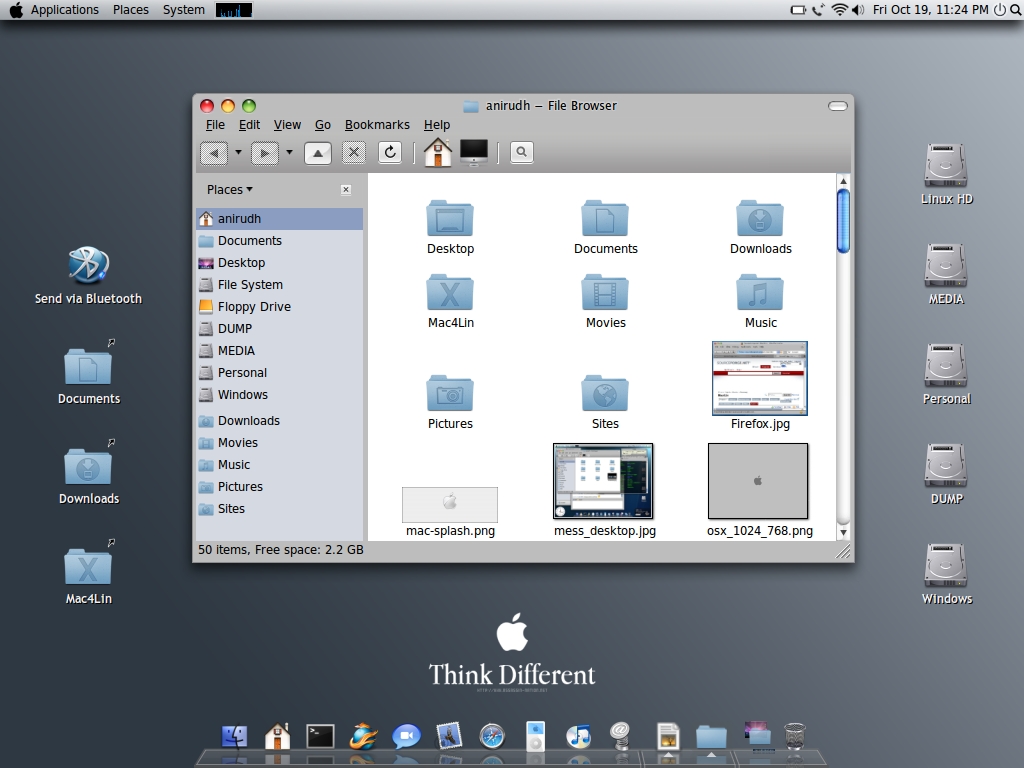Viewport: 1024px width, 768px height.
Task: Open the iChat bubble icon in the dock
Action: pyautogui.click(x=406, y=737)
